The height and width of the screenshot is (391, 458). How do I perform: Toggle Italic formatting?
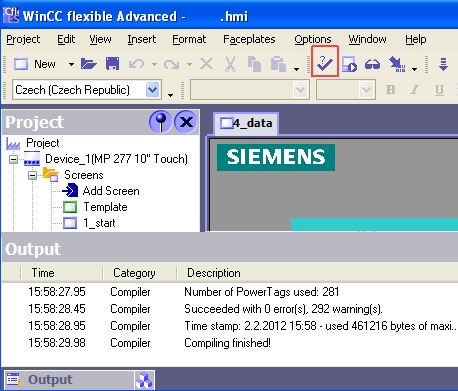pyautogui.click(x=414, y=90)
